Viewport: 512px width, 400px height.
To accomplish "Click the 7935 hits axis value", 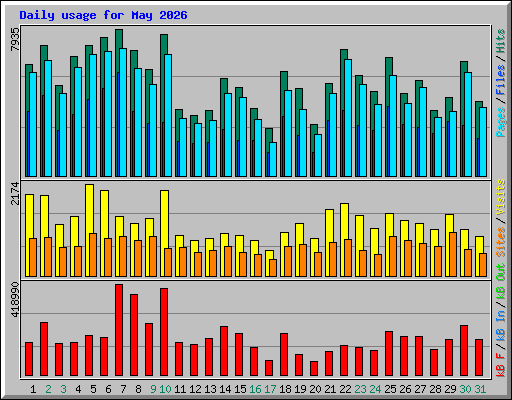I will [15, 39].
